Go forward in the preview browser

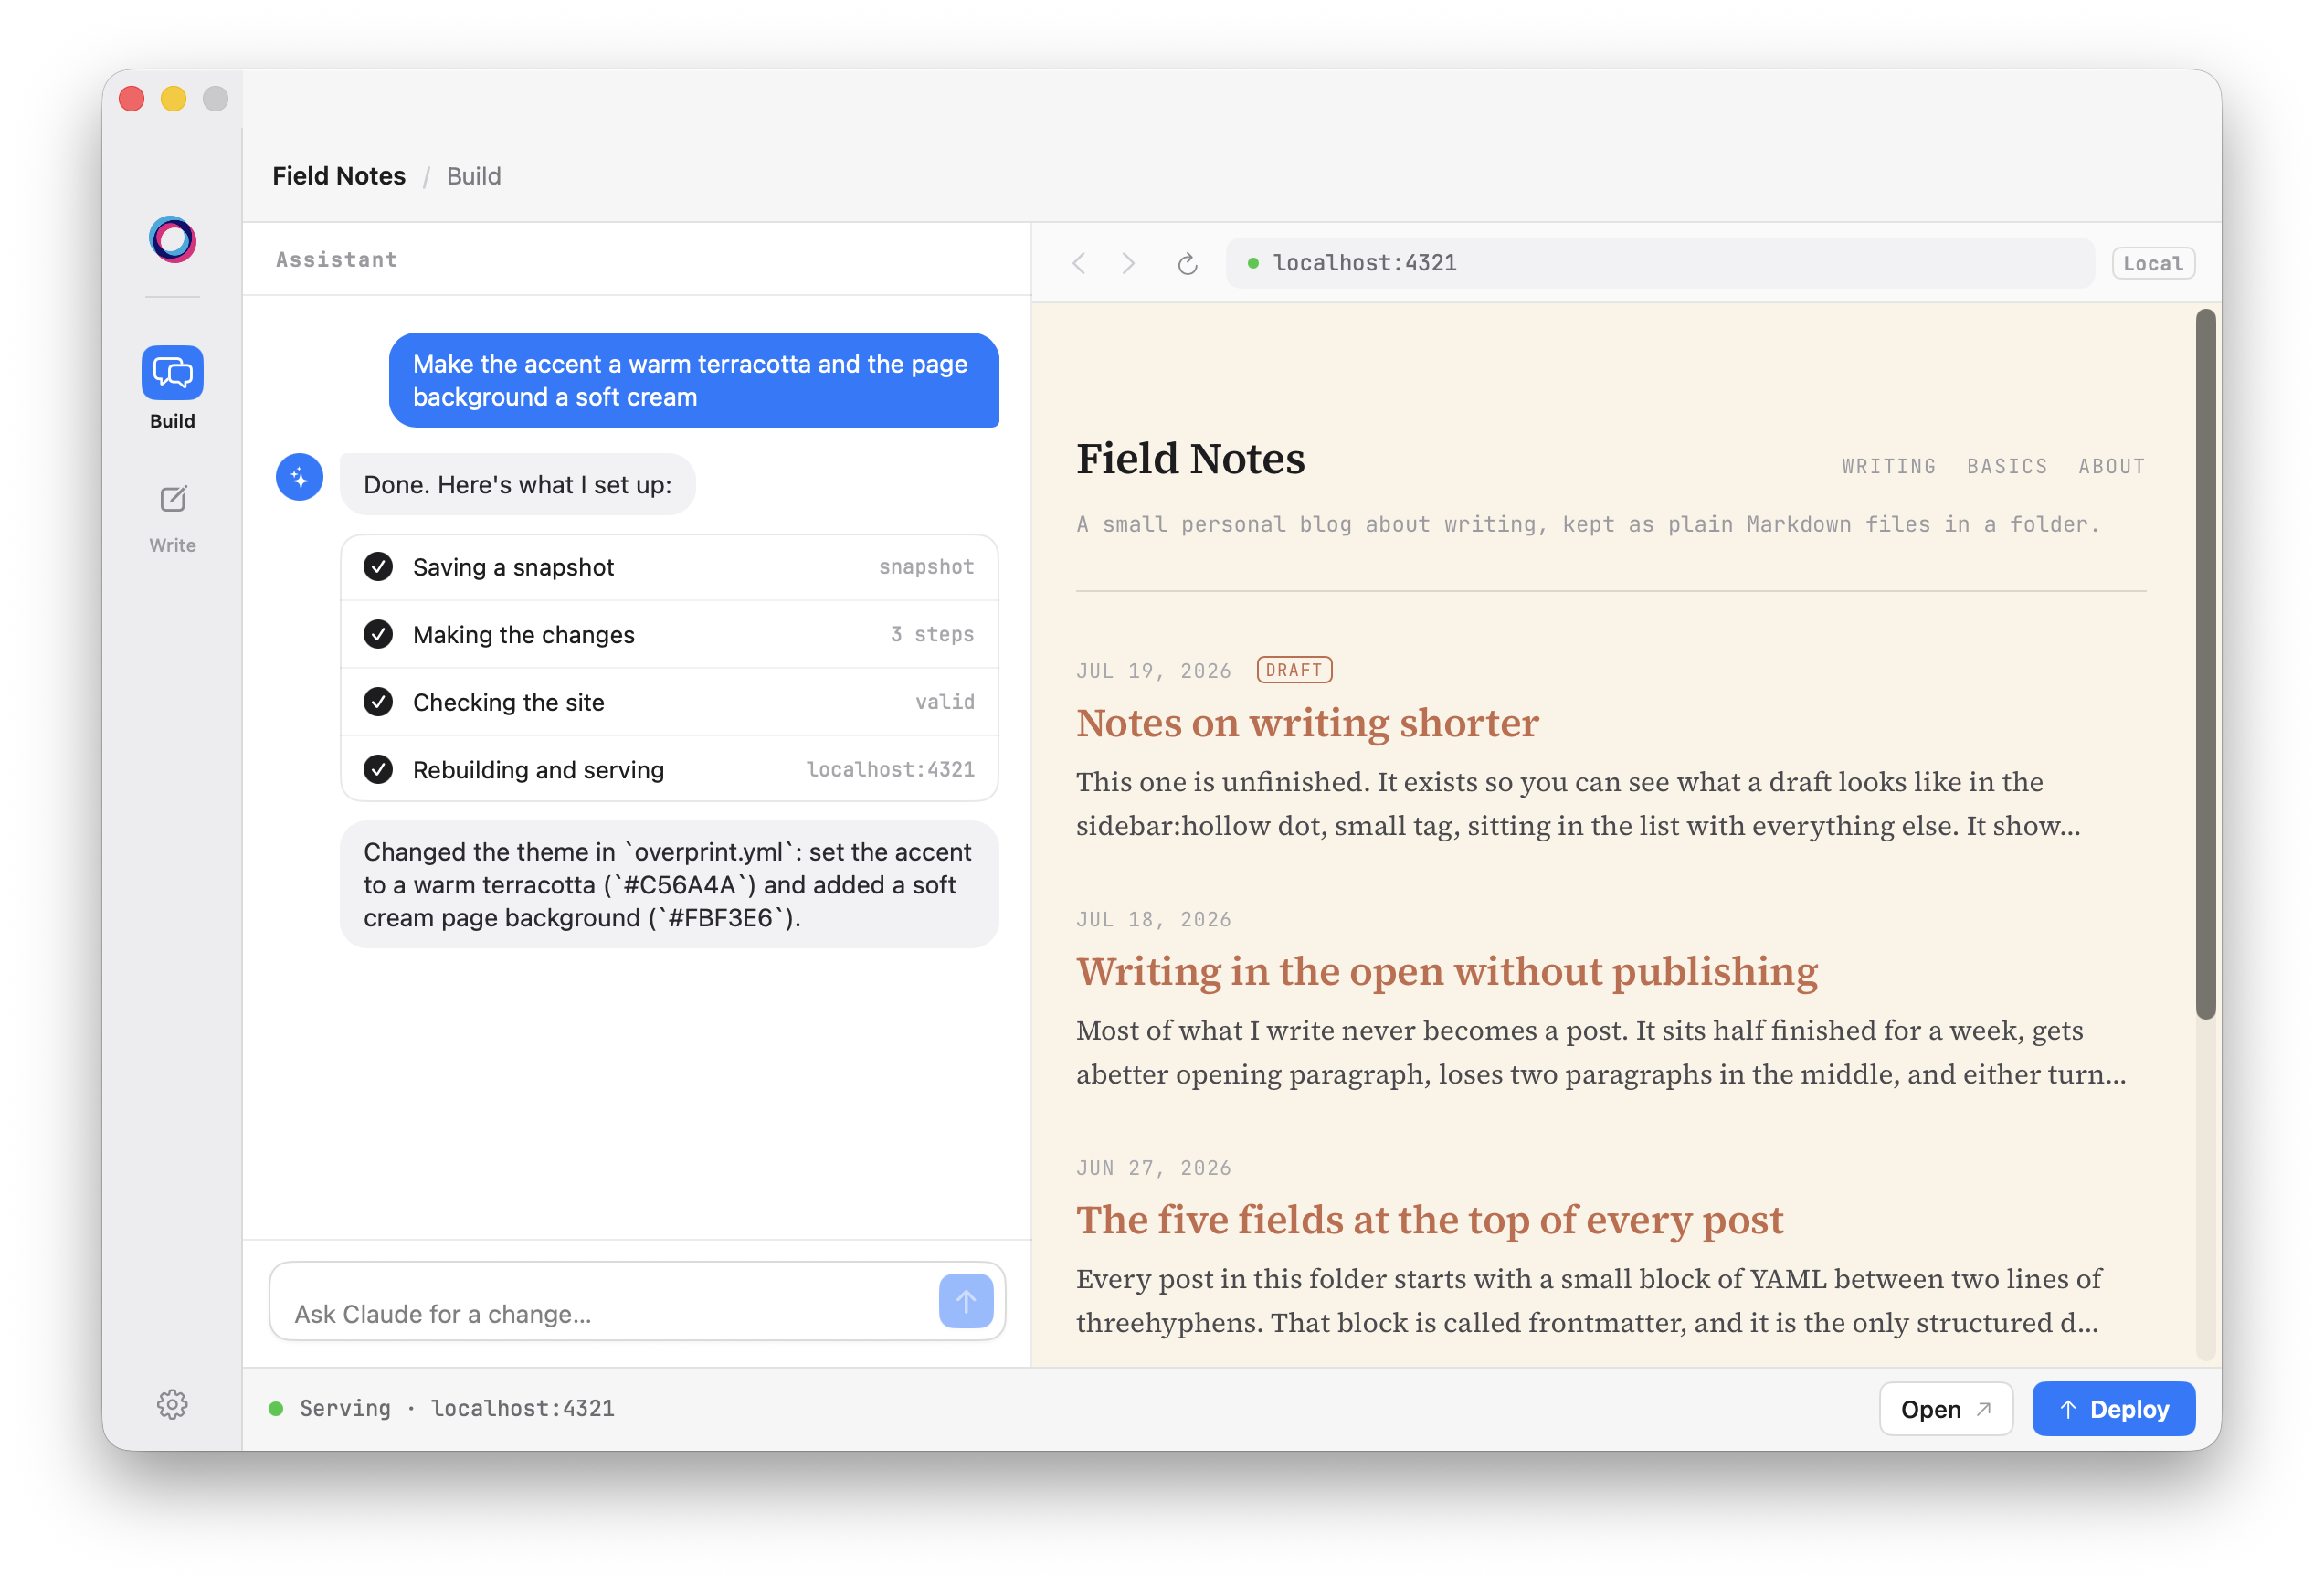point(1128,263)
